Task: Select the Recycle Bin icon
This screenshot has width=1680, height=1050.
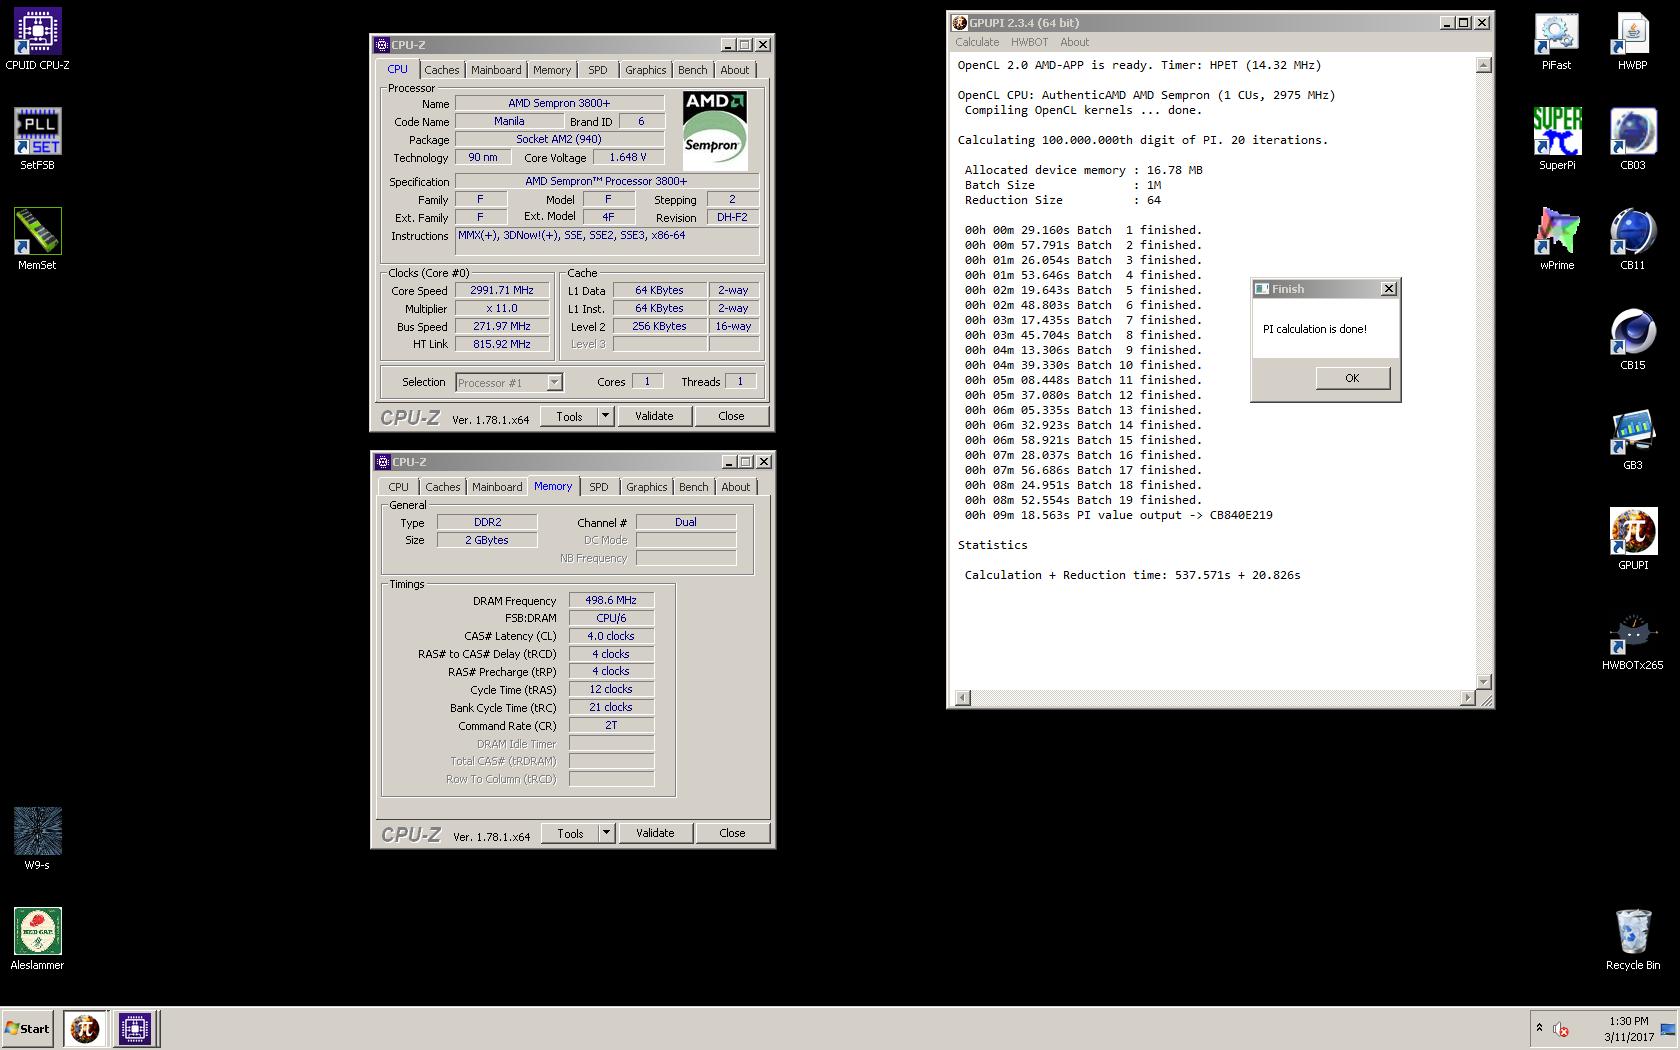Action: (1633, 940)
